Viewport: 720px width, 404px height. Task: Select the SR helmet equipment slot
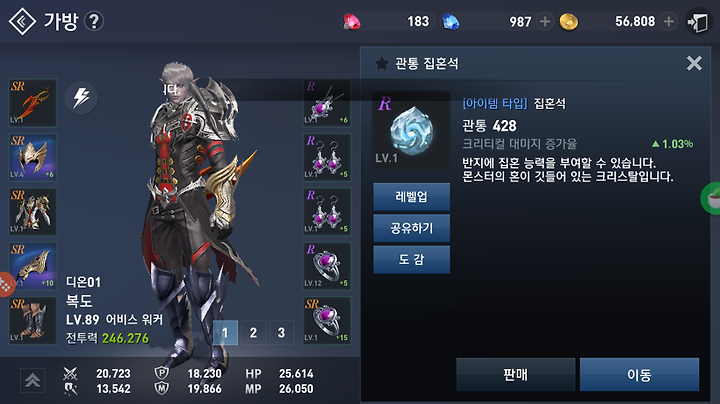point(33,157)
